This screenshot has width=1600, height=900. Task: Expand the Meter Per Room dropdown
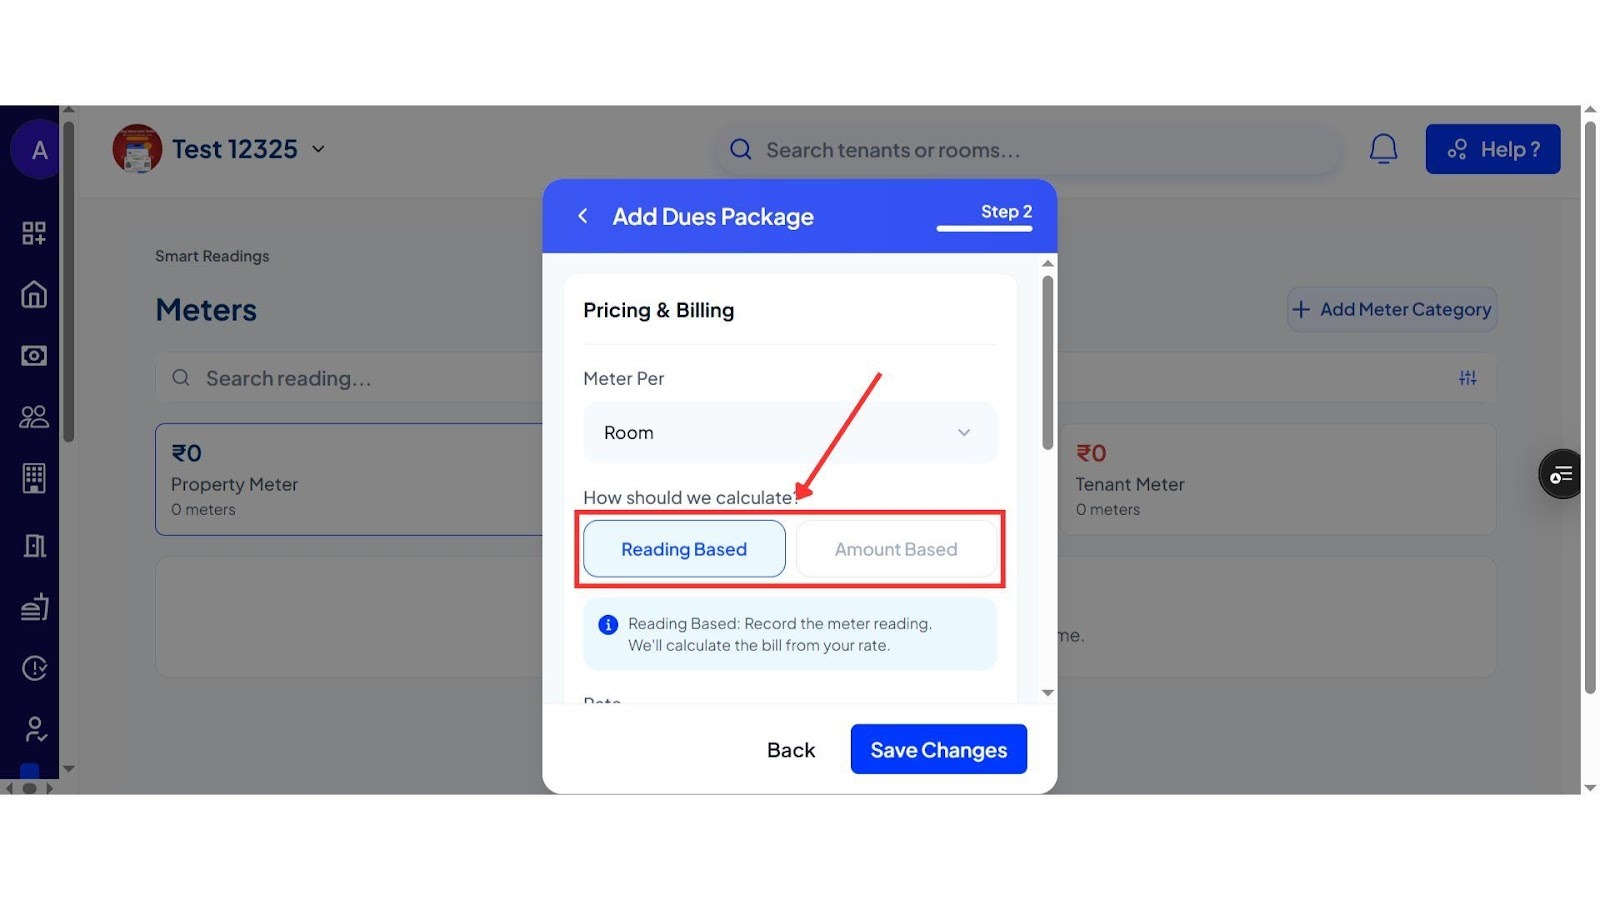789,432
